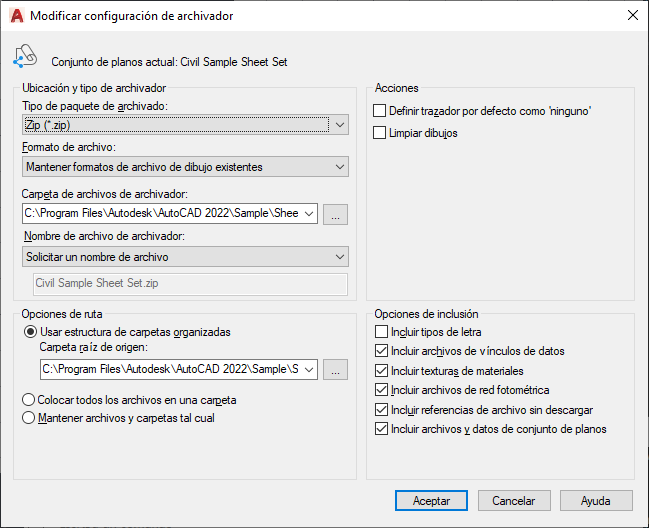The width and height of the screenshot is (649, 528).
Task: Expand the archive file folder path dropdown
Action: 309,214
